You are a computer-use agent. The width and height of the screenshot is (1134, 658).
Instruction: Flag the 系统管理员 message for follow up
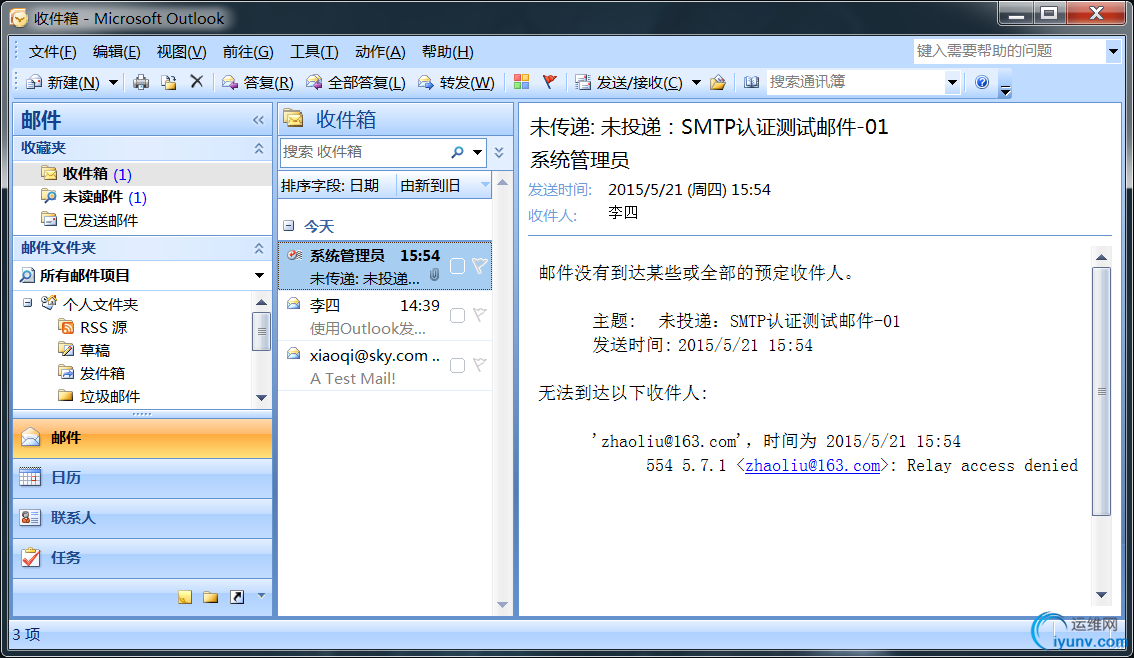[479, 266]
